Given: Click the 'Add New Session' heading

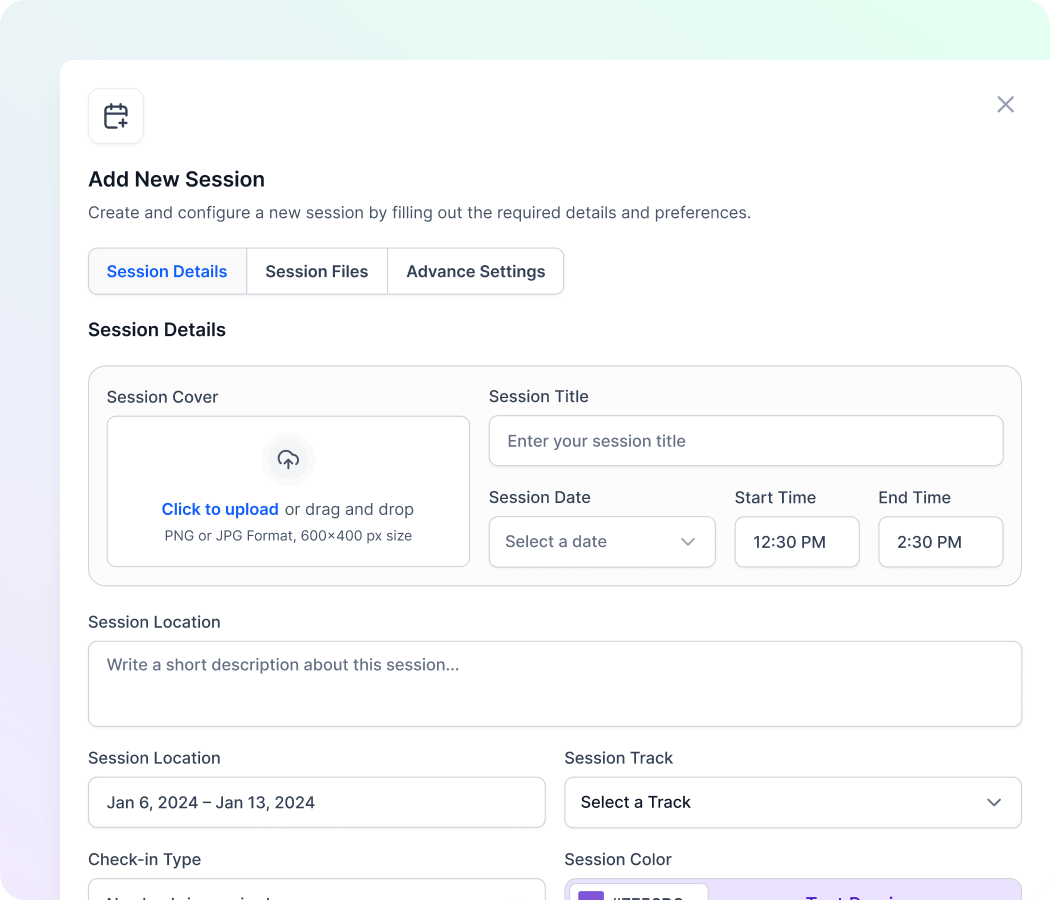Looking at the screenshot, I should pos(177,179).
